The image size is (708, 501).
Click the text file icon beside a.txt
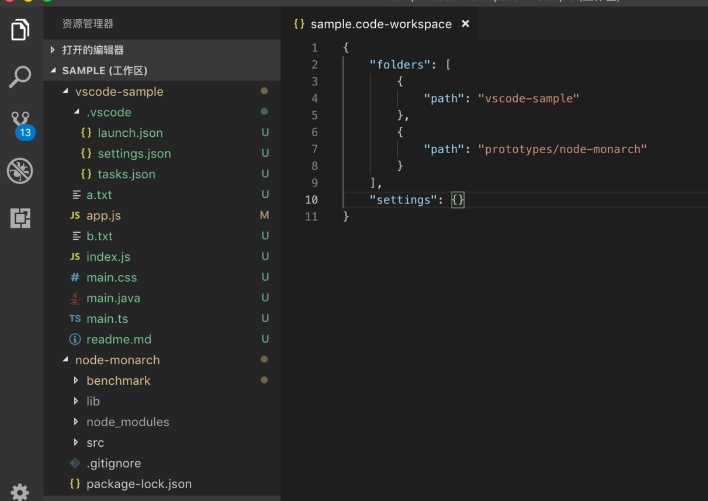pyautogui.click(x=76, y=195)
